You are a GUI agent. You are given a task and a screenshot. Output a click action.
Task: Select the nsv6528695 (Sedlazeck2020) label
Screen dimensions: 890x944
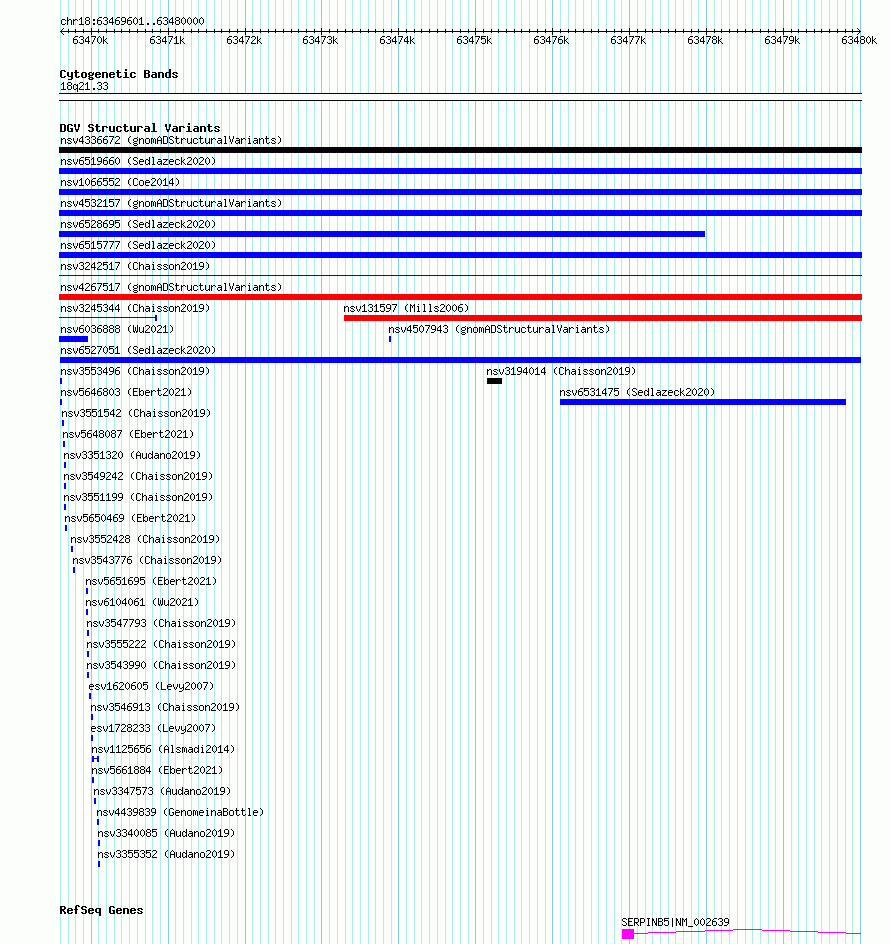point(138,225)
